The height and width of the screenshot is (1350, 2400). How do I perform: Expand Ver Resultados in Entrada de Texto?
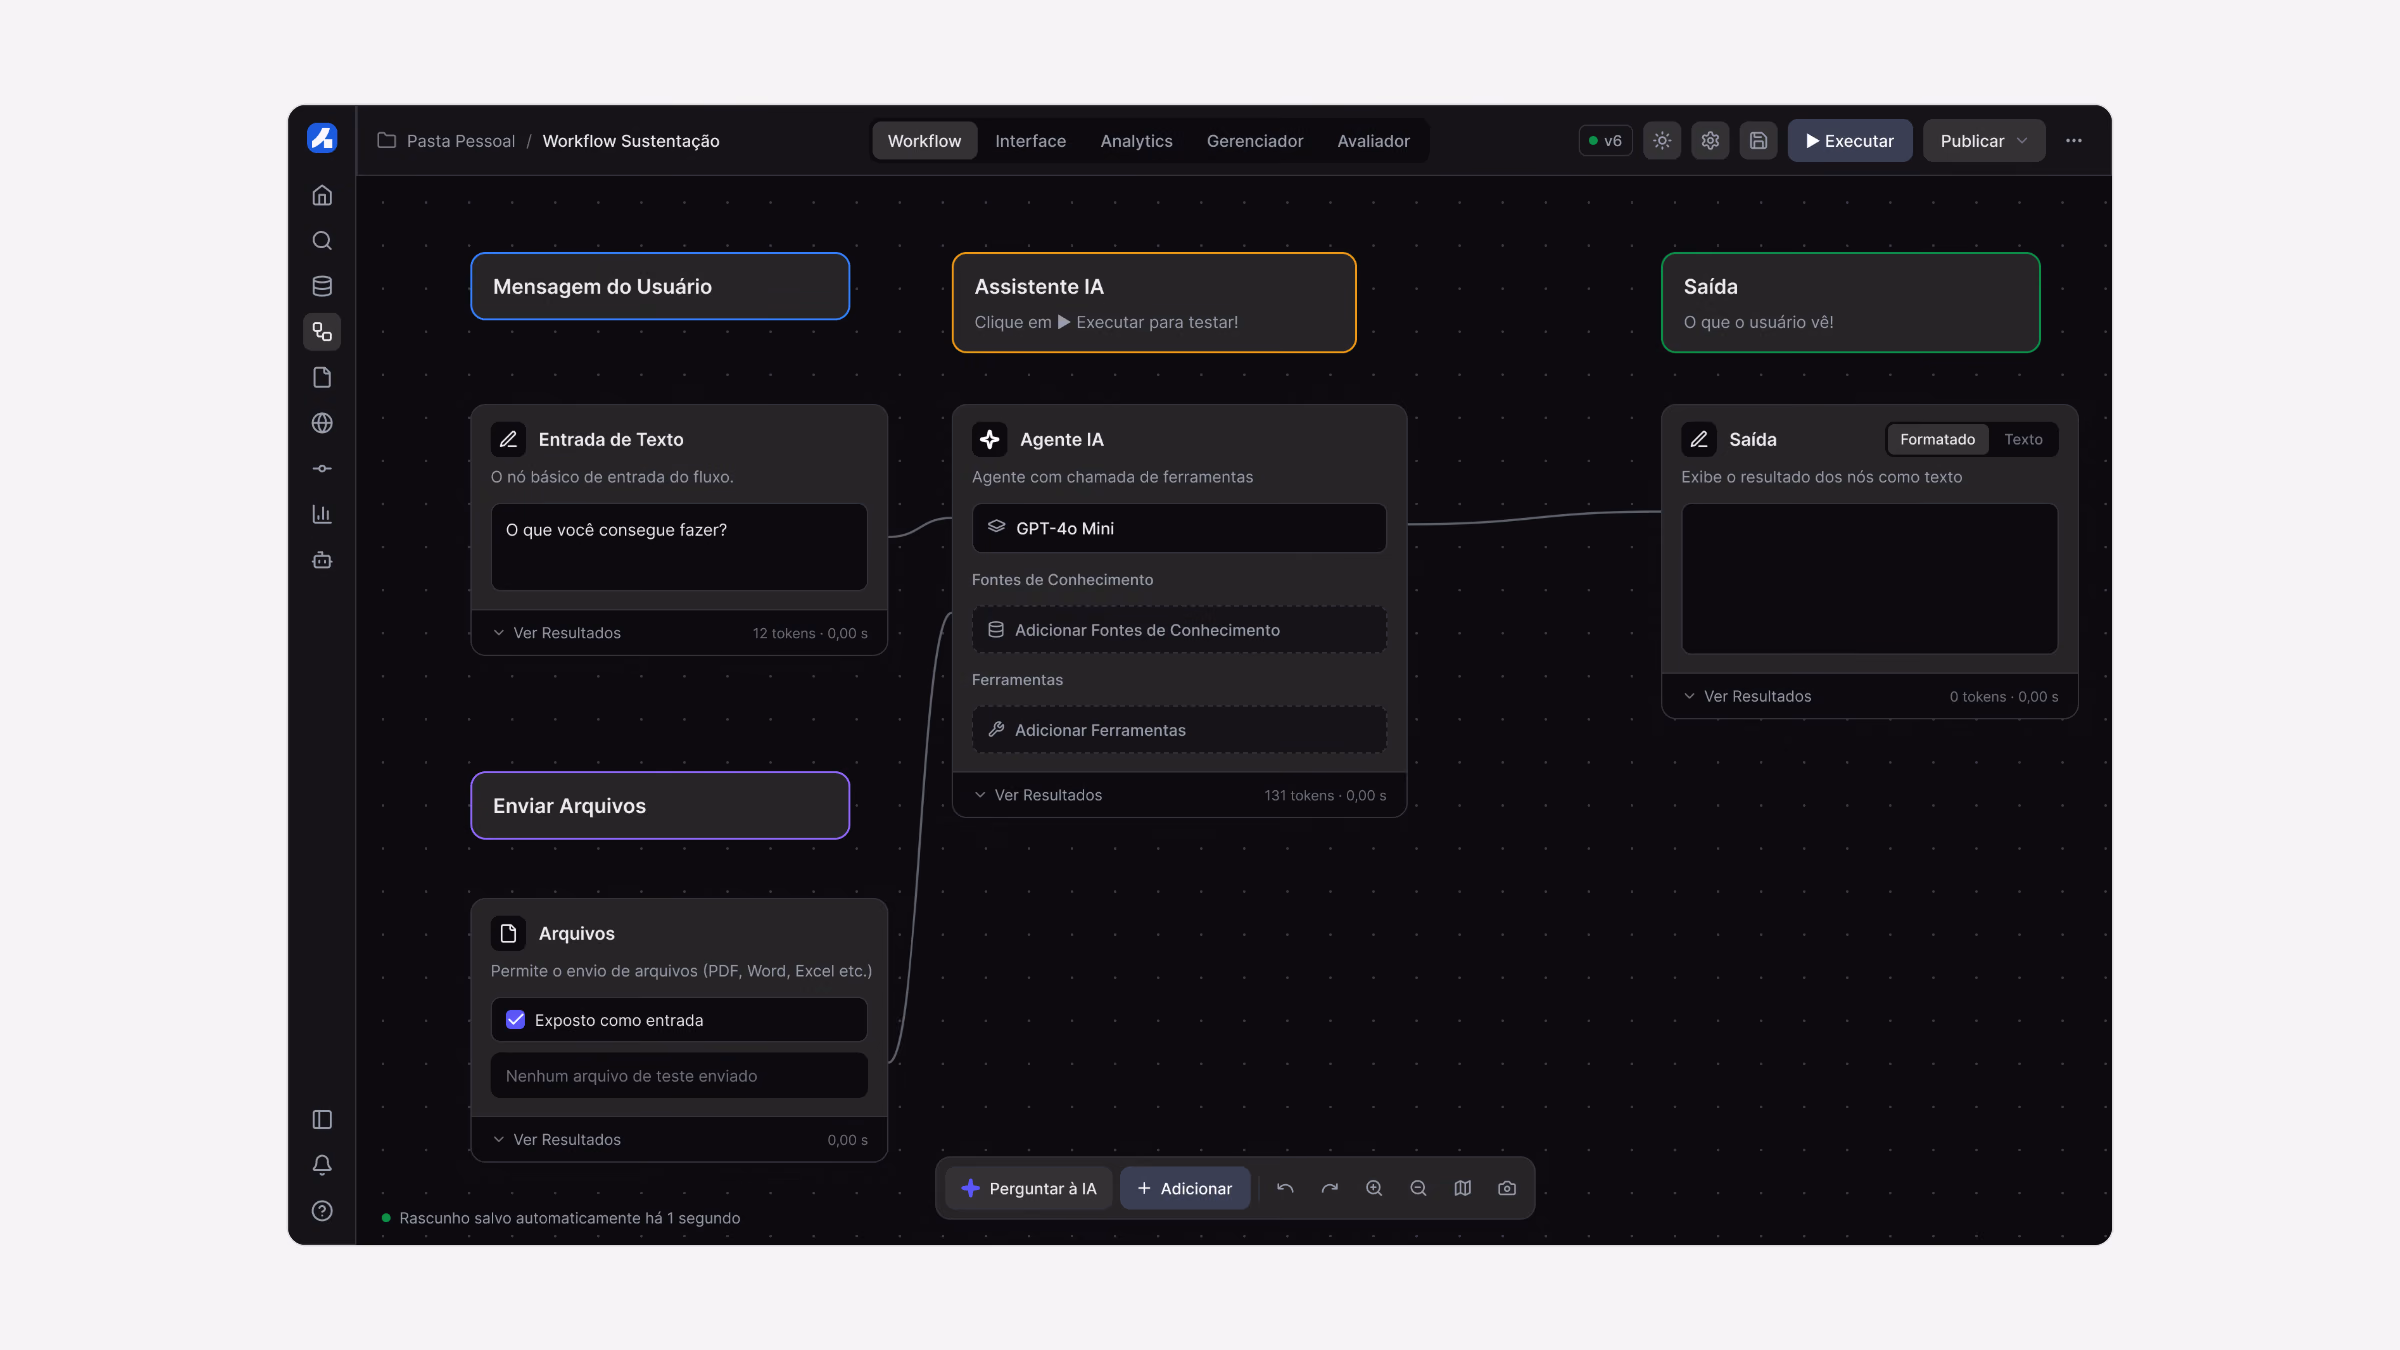point(557,633)
